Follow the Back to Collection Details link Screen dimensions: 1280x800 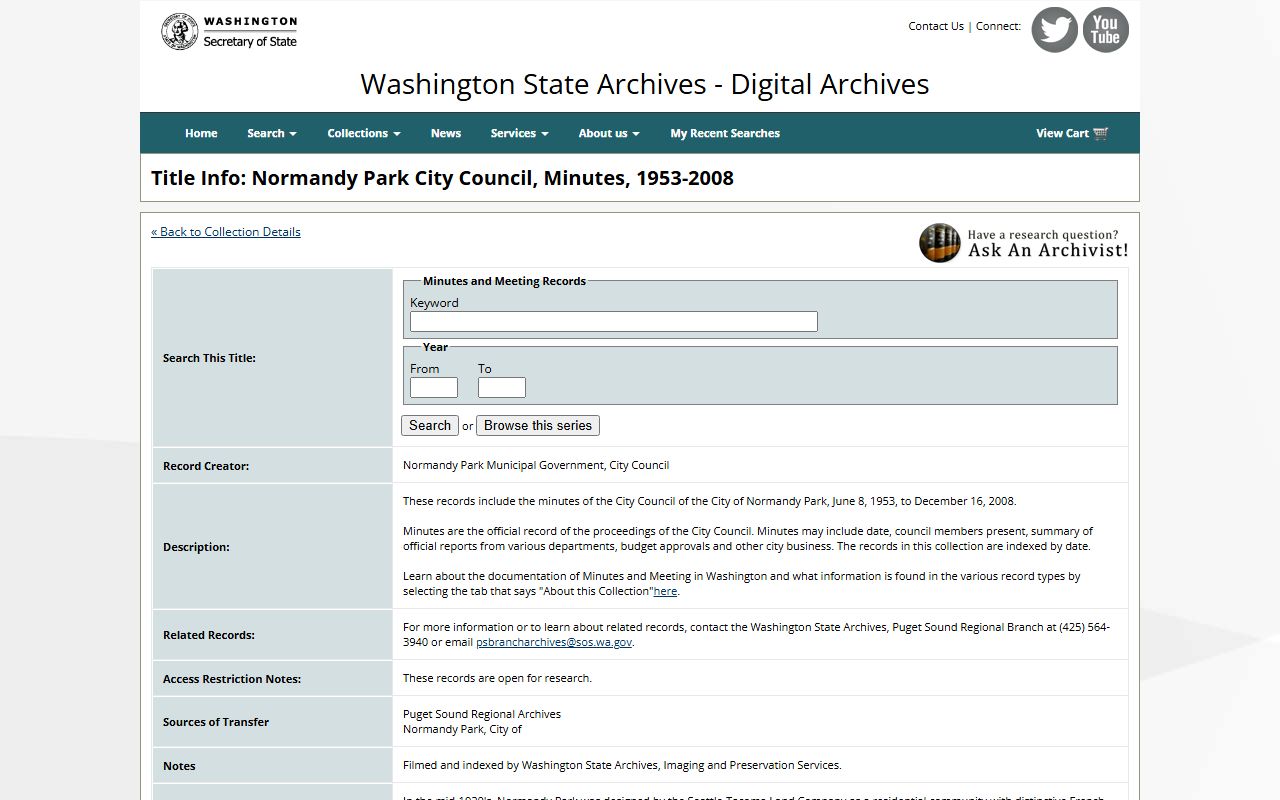(x=226, y=232)
